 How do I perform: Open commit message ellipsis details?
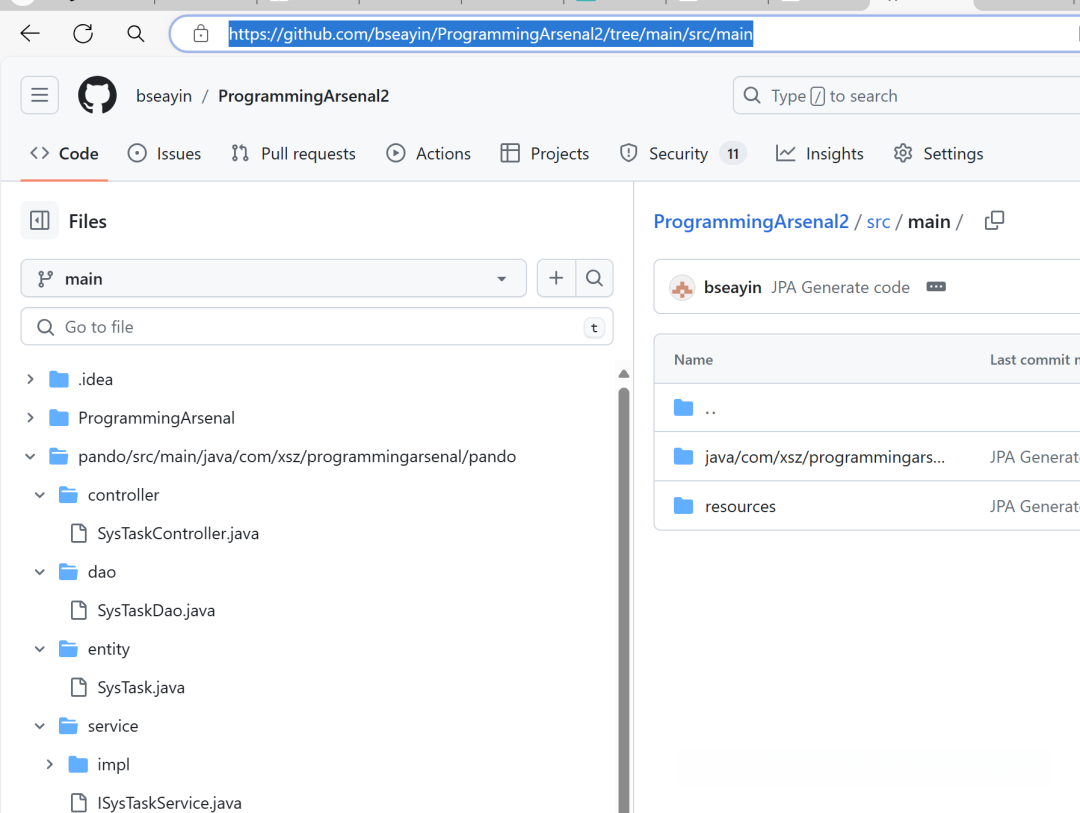[x=936, y=286]
